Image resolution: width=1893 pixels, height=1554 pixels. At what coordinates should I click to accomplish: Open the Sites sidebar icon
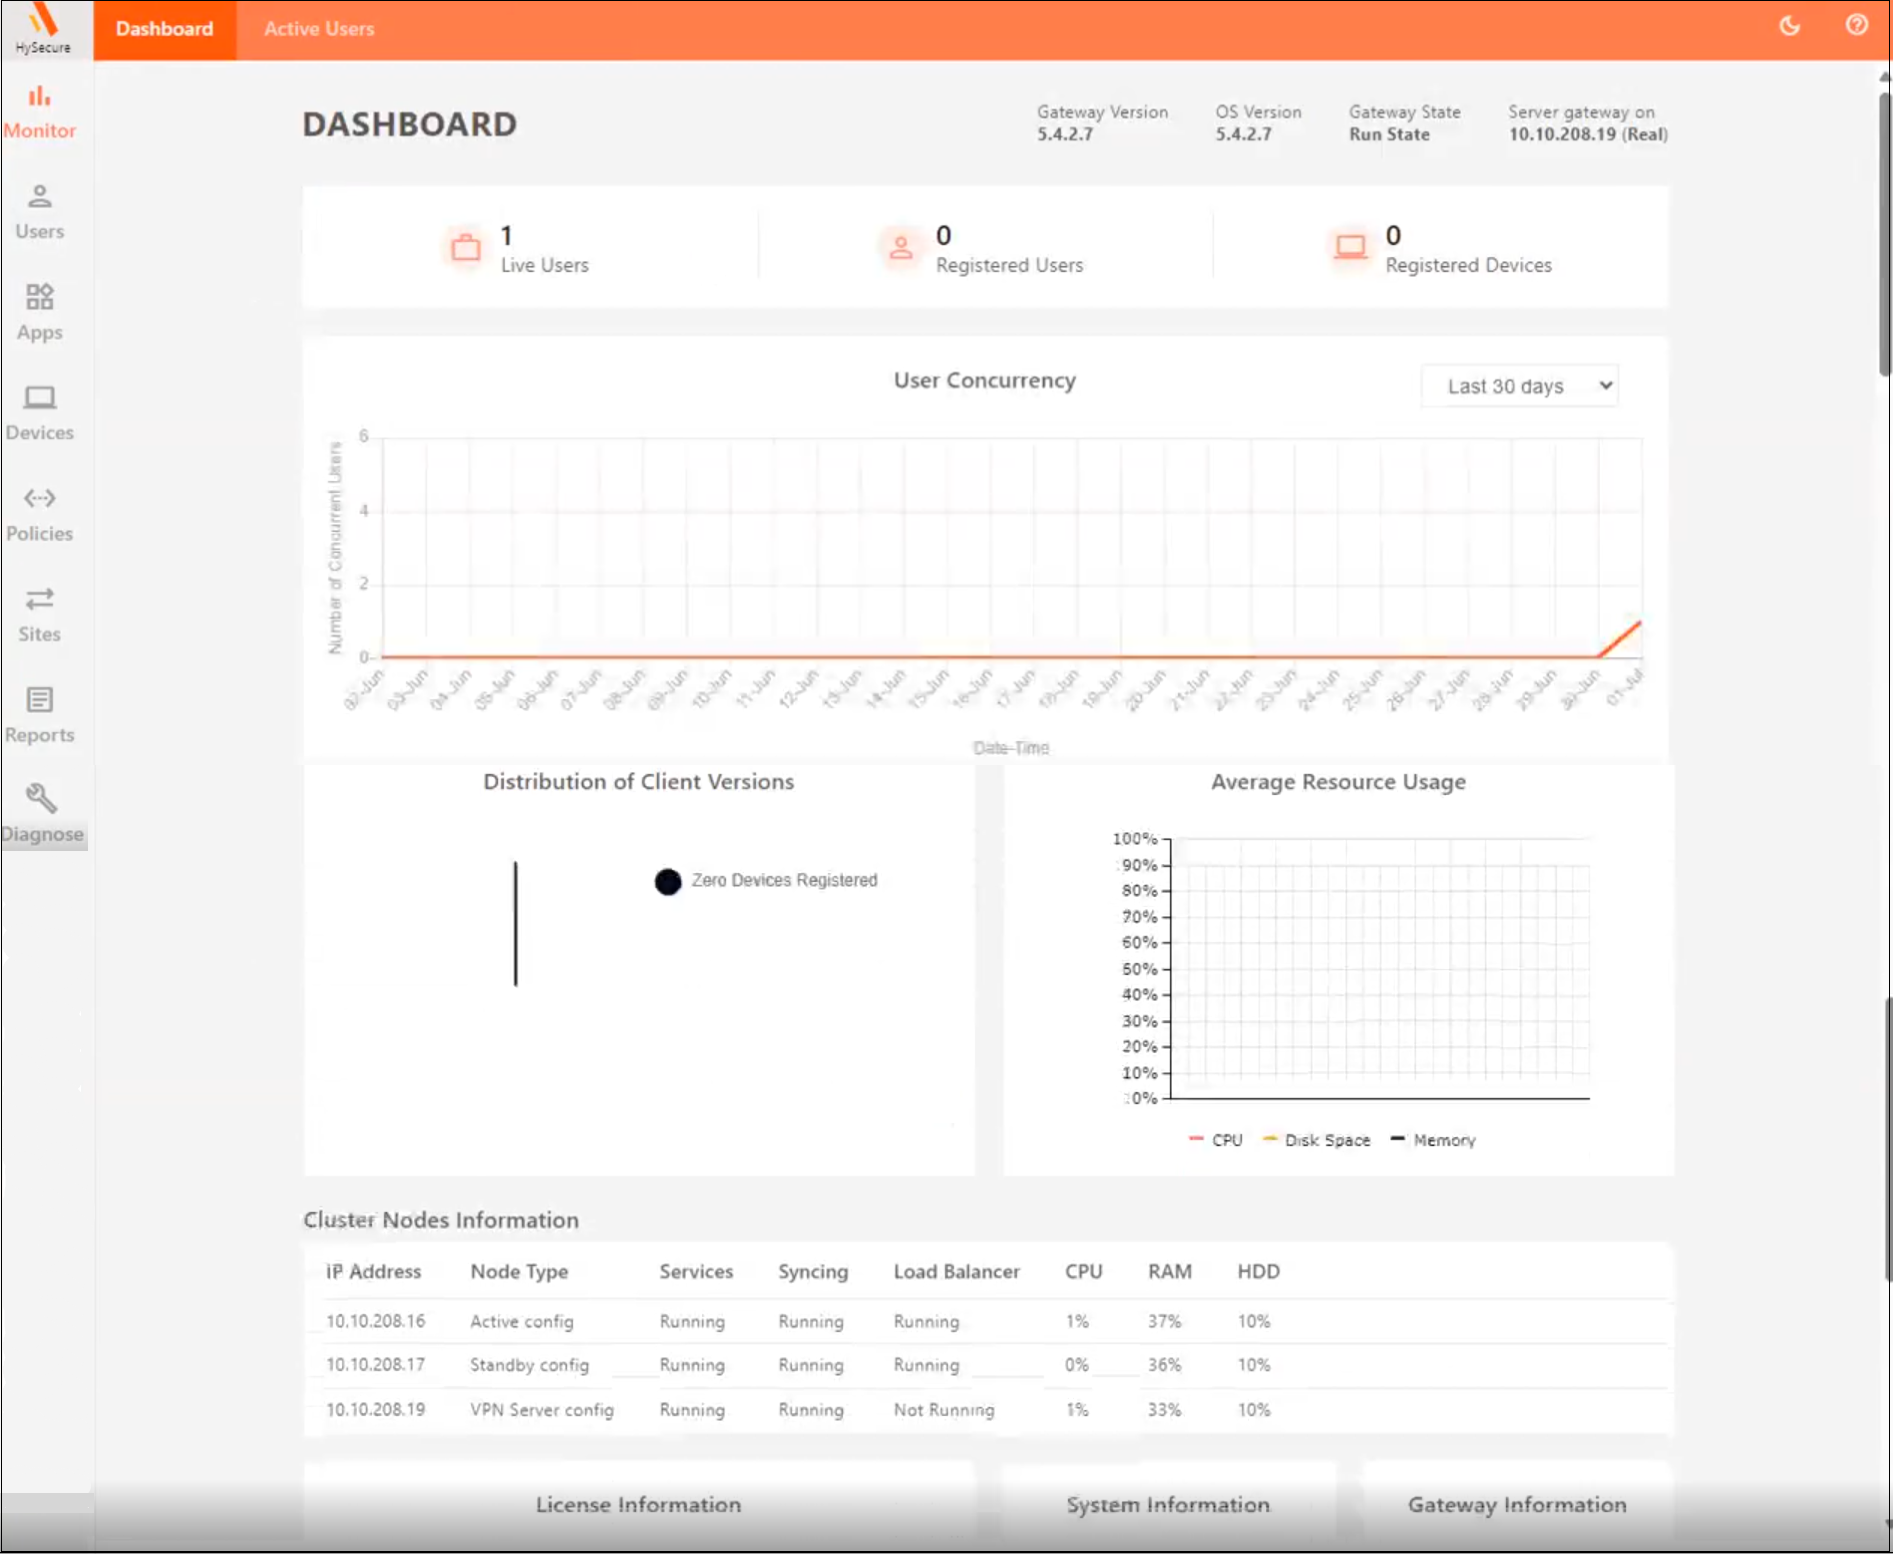(x=39, y=599)
